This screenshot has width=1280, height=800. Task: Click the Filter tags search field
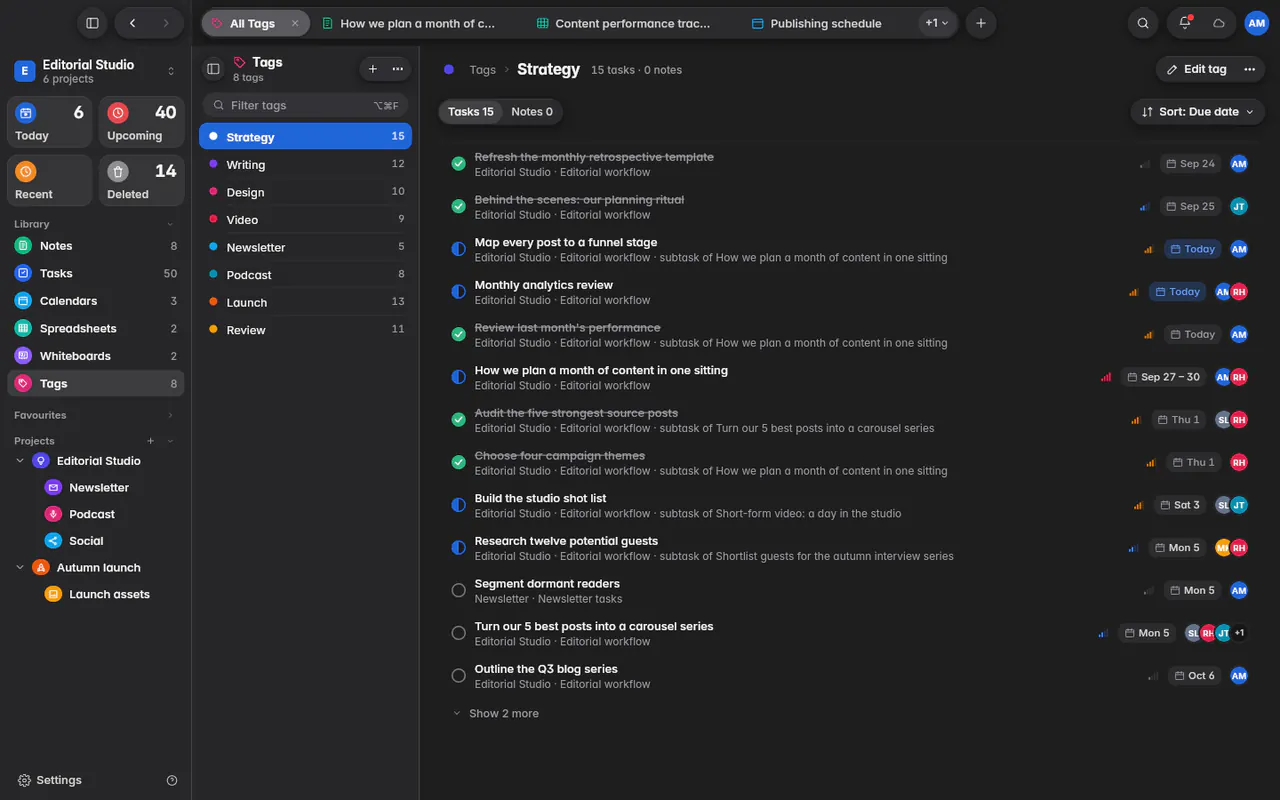[307, 105]
